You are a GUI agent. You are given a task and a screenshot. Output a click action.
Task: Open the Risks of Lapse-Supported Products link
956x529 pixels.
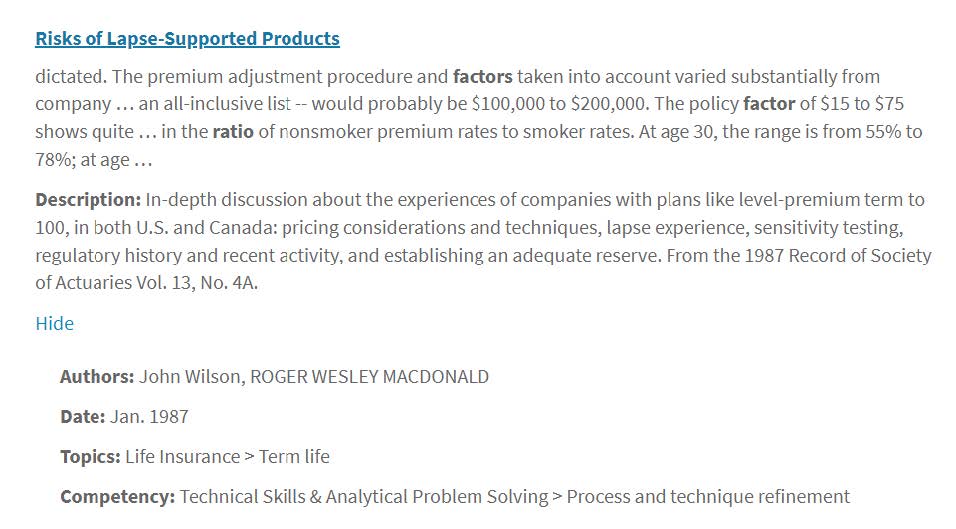(x=187, y=38)
